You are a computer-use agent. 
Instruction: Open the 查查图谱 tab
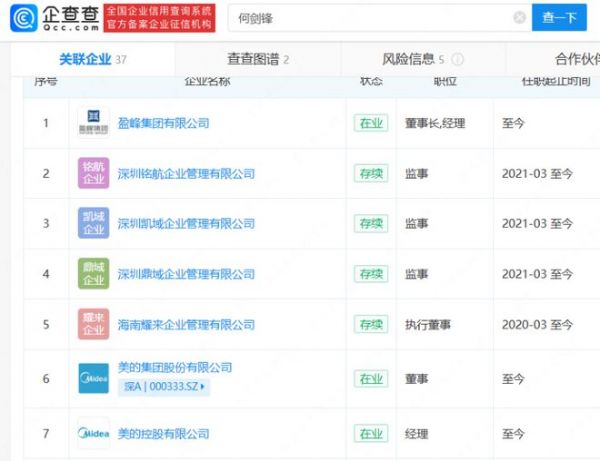[x=257, y=60]
